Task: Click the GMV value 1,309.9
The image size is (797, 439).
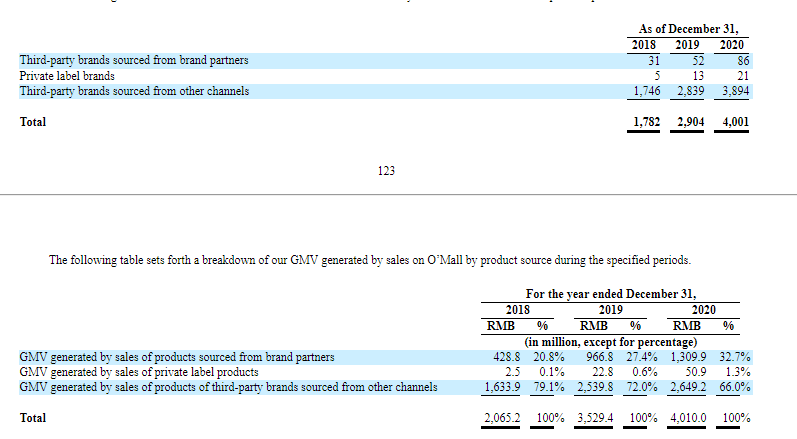Action: (689, 357)
